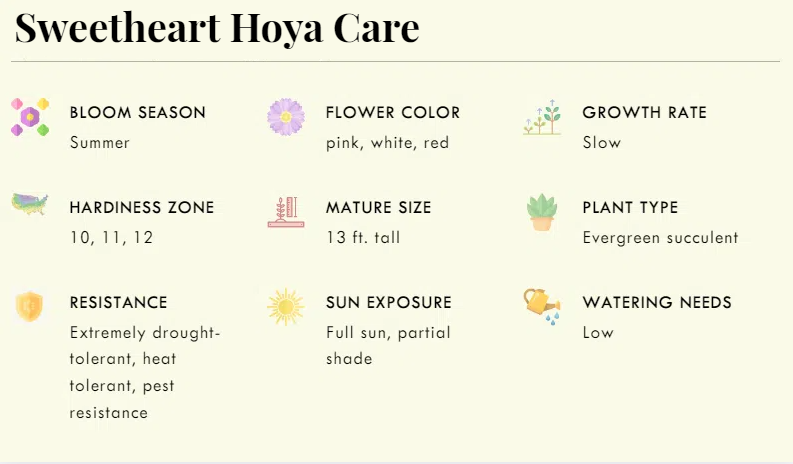Click the Sweetheart Hoya Care heading

click(x=217, y=28)
